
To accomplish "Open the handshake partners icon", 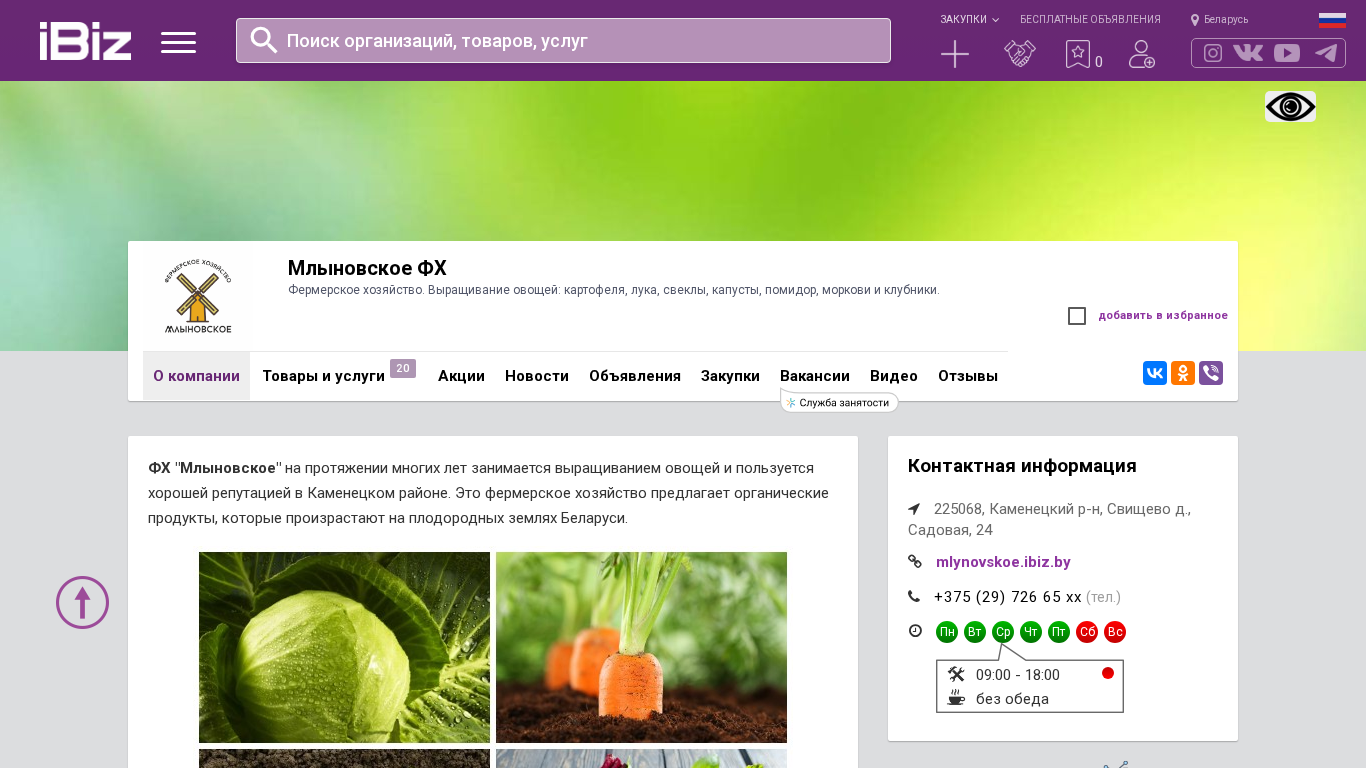I will pyautogui.click(x=1020, y=54).
